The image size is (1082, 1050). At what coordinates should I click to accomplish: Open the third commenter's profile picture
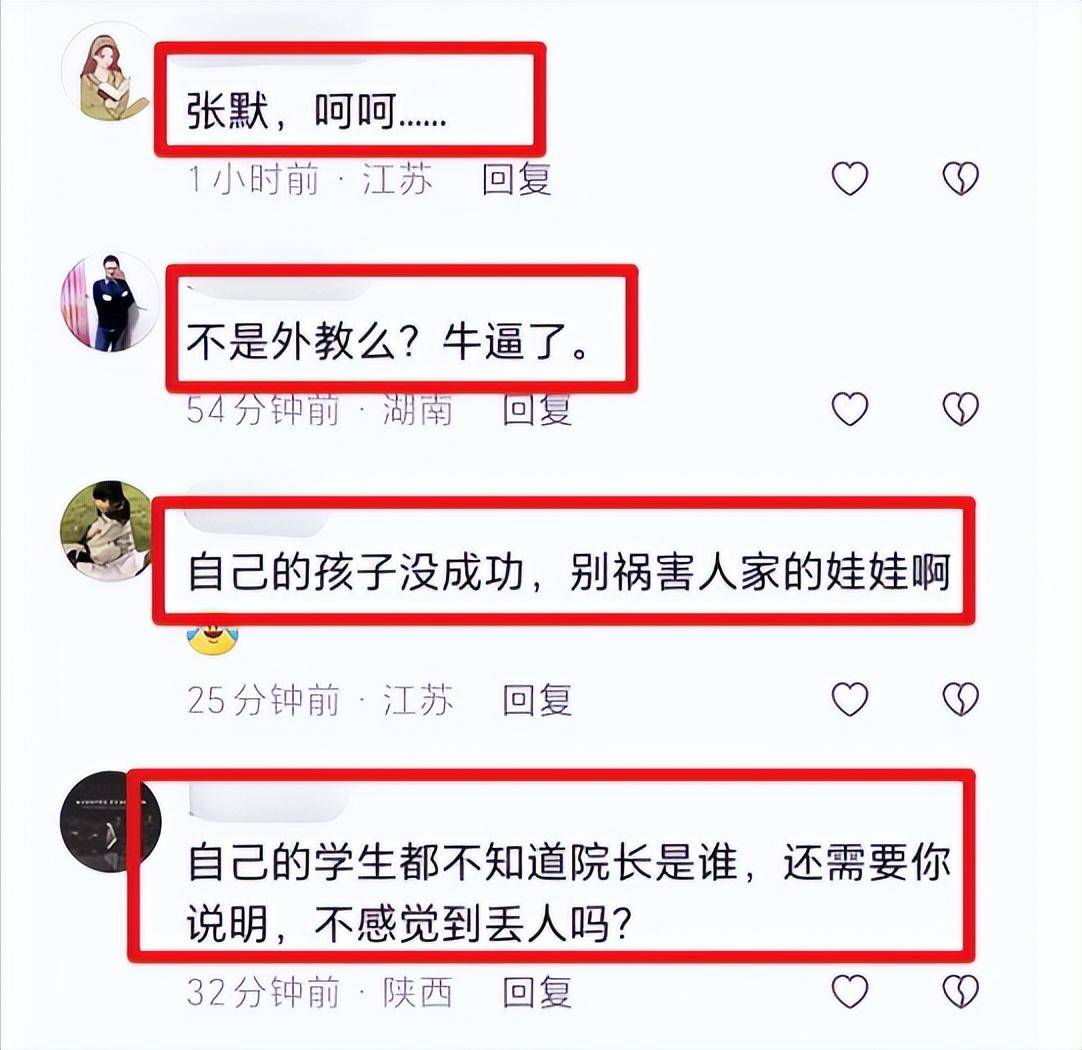(109, 531)
